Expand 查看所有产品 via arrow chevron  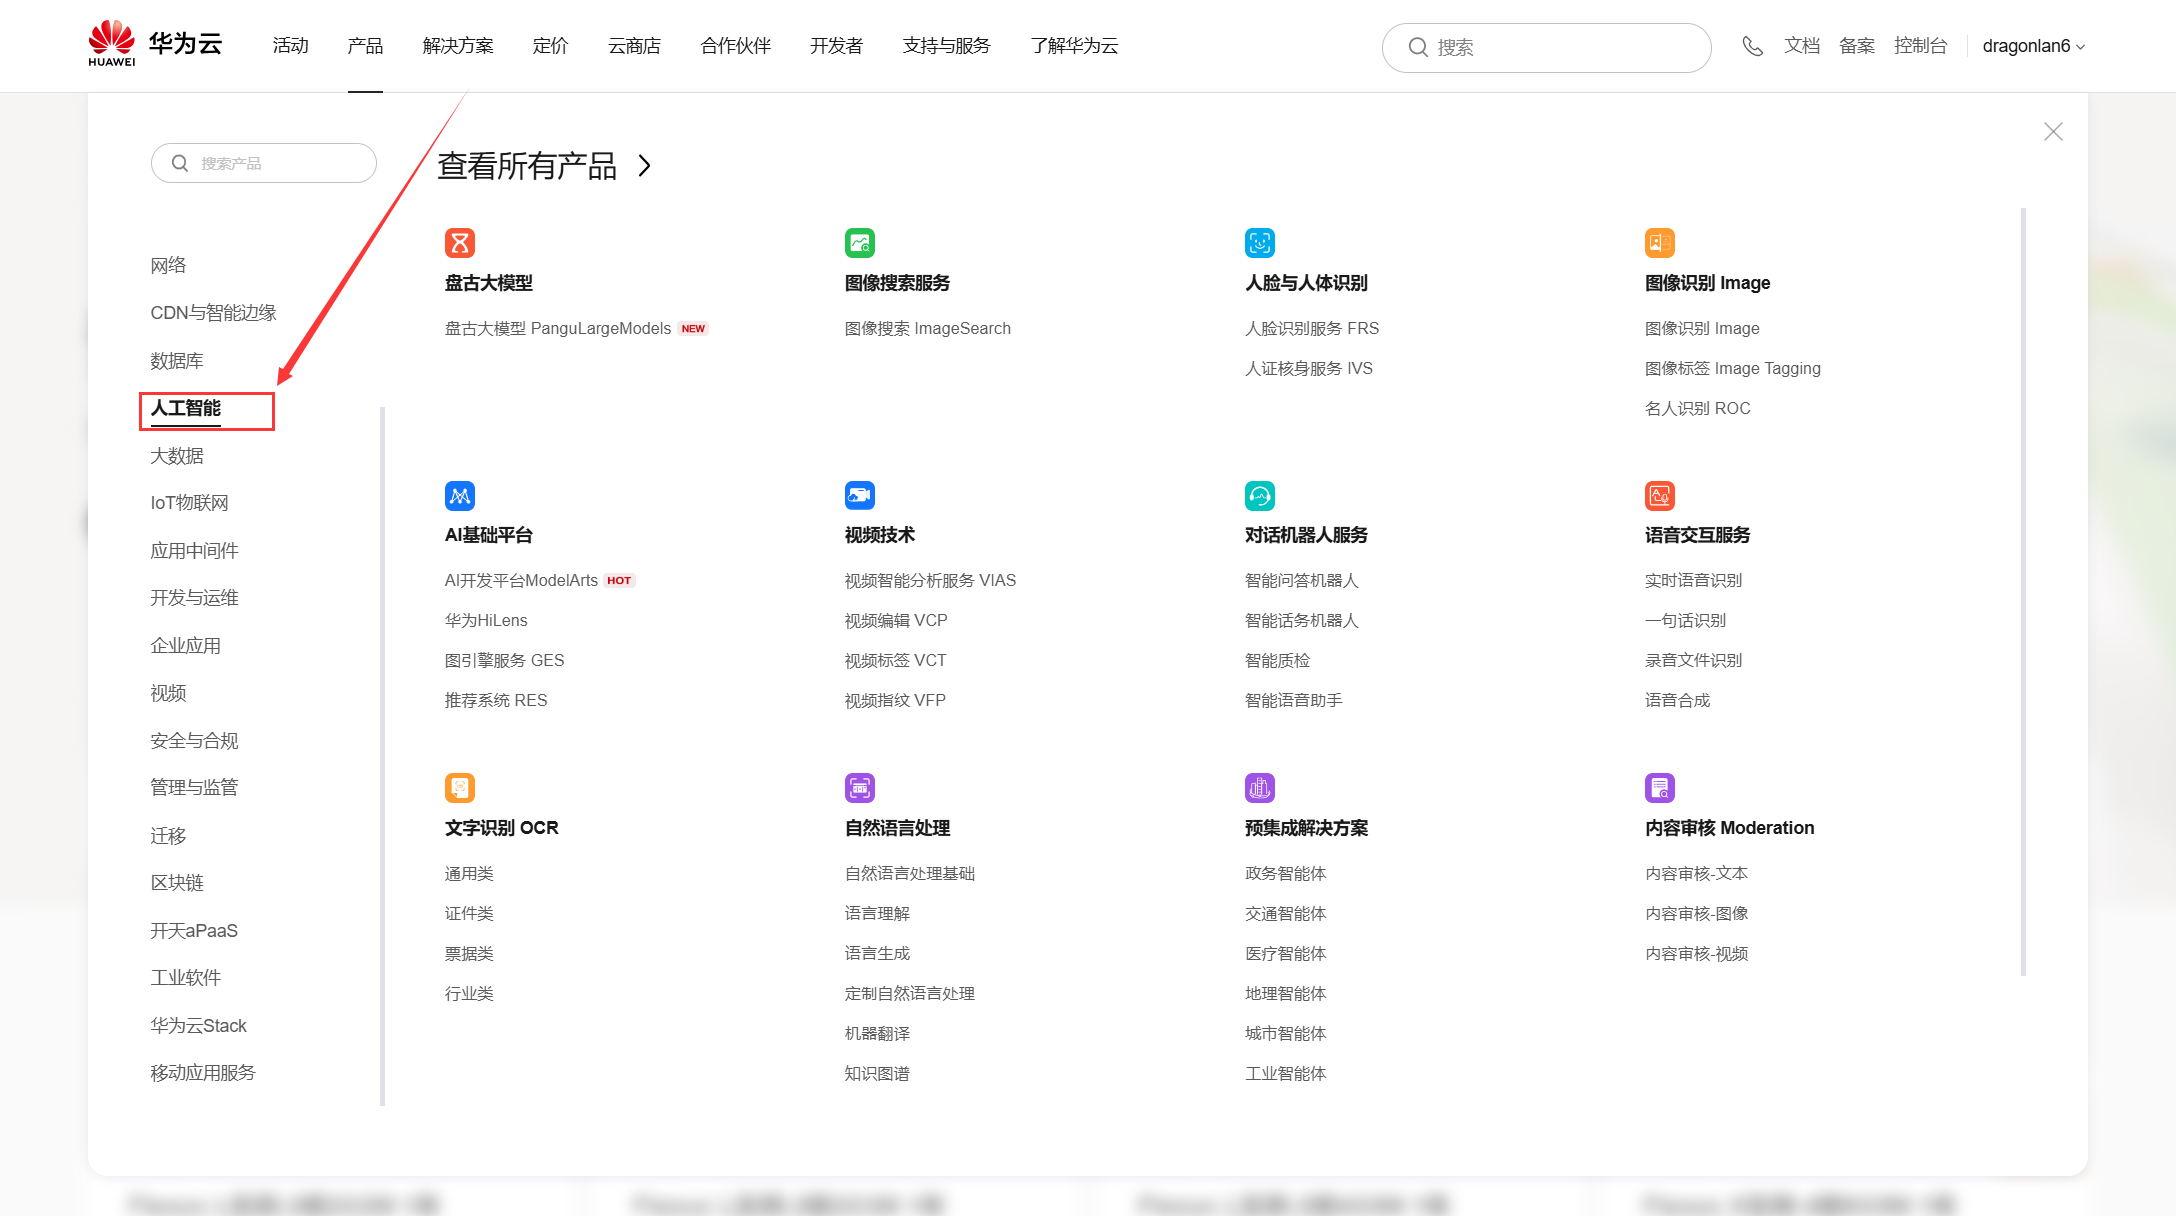click(x=646, y=166)
